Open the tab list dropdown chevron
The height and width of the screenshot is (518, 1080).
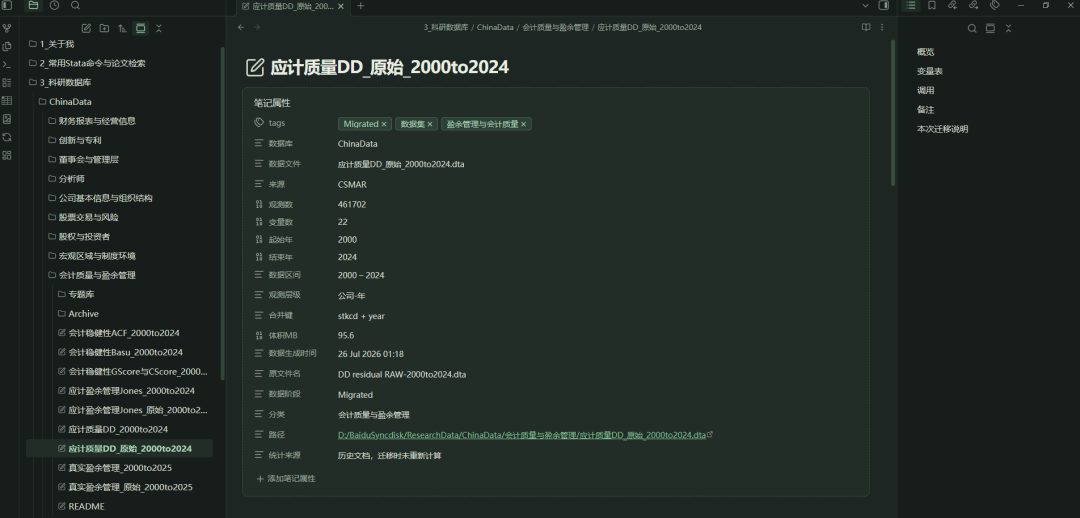(x=866, y=6)
